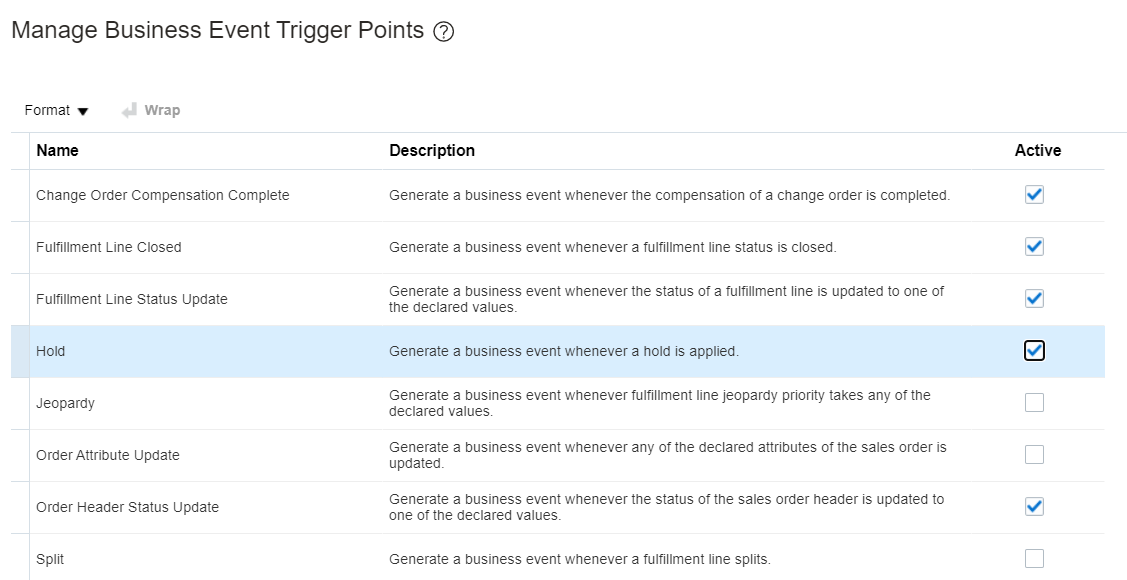
Task: Select the Split row name cell
Action: click(50, 559)
